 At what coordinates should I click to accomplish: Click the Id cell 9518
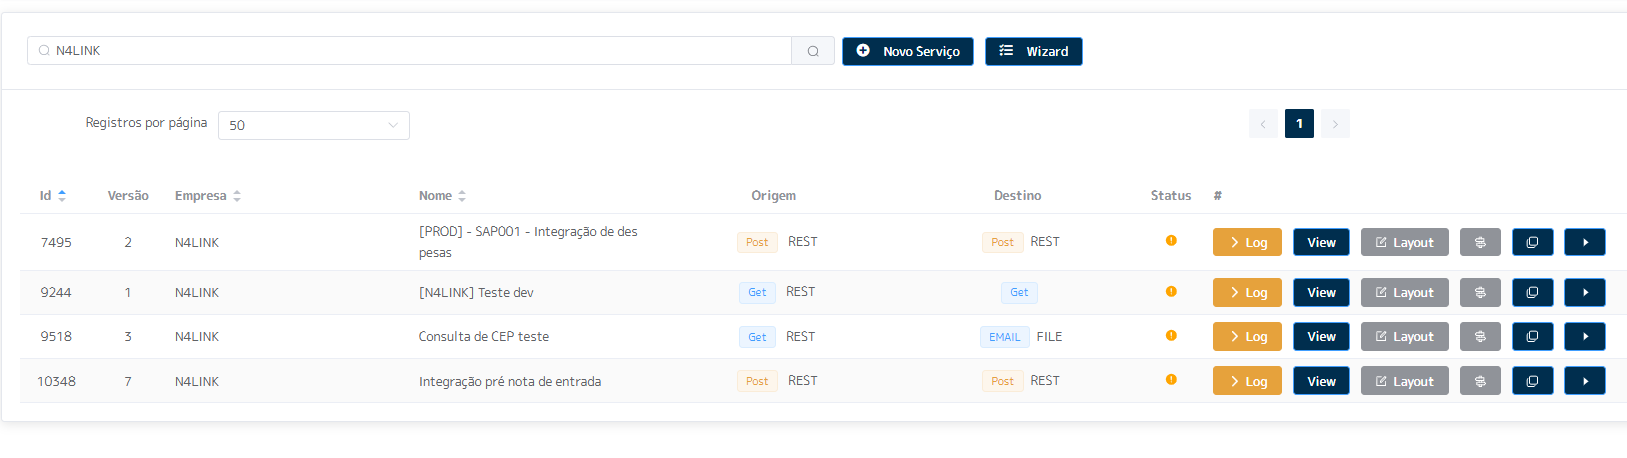coord(56,336)
